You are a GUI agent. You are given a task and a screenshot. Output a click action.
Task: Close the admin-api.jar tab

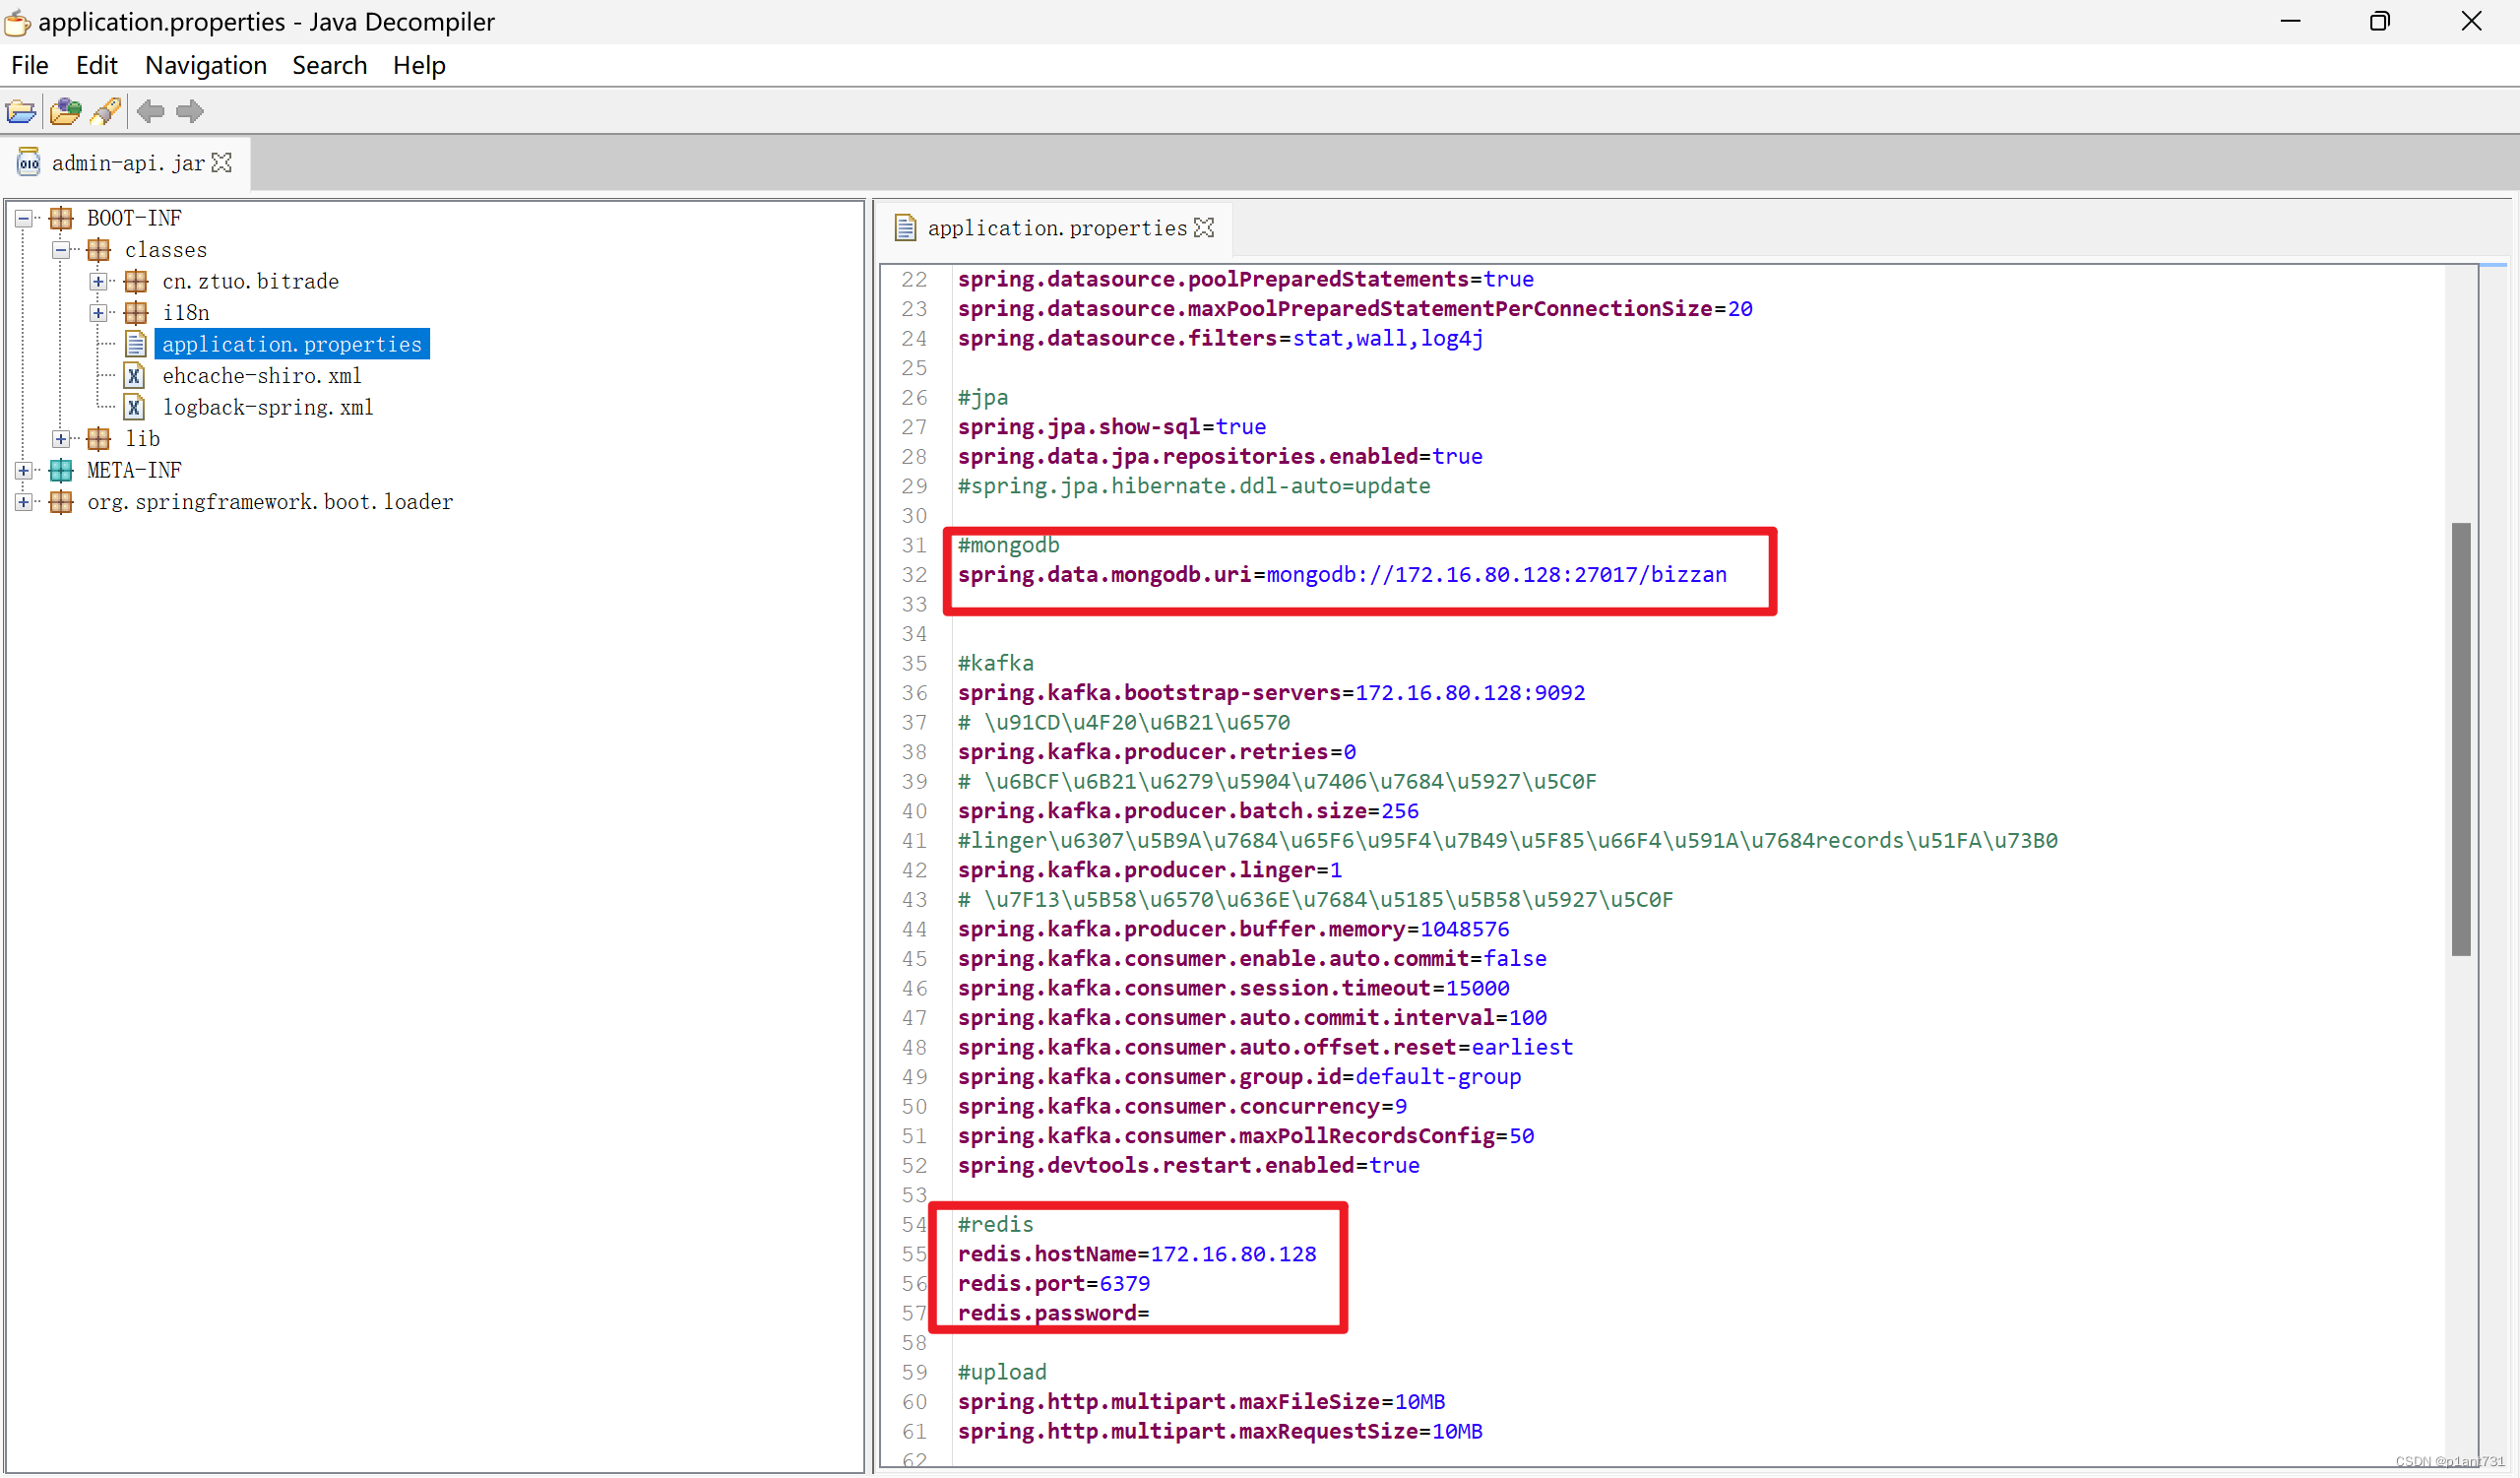pyautogui.click(x=222, y=163)
